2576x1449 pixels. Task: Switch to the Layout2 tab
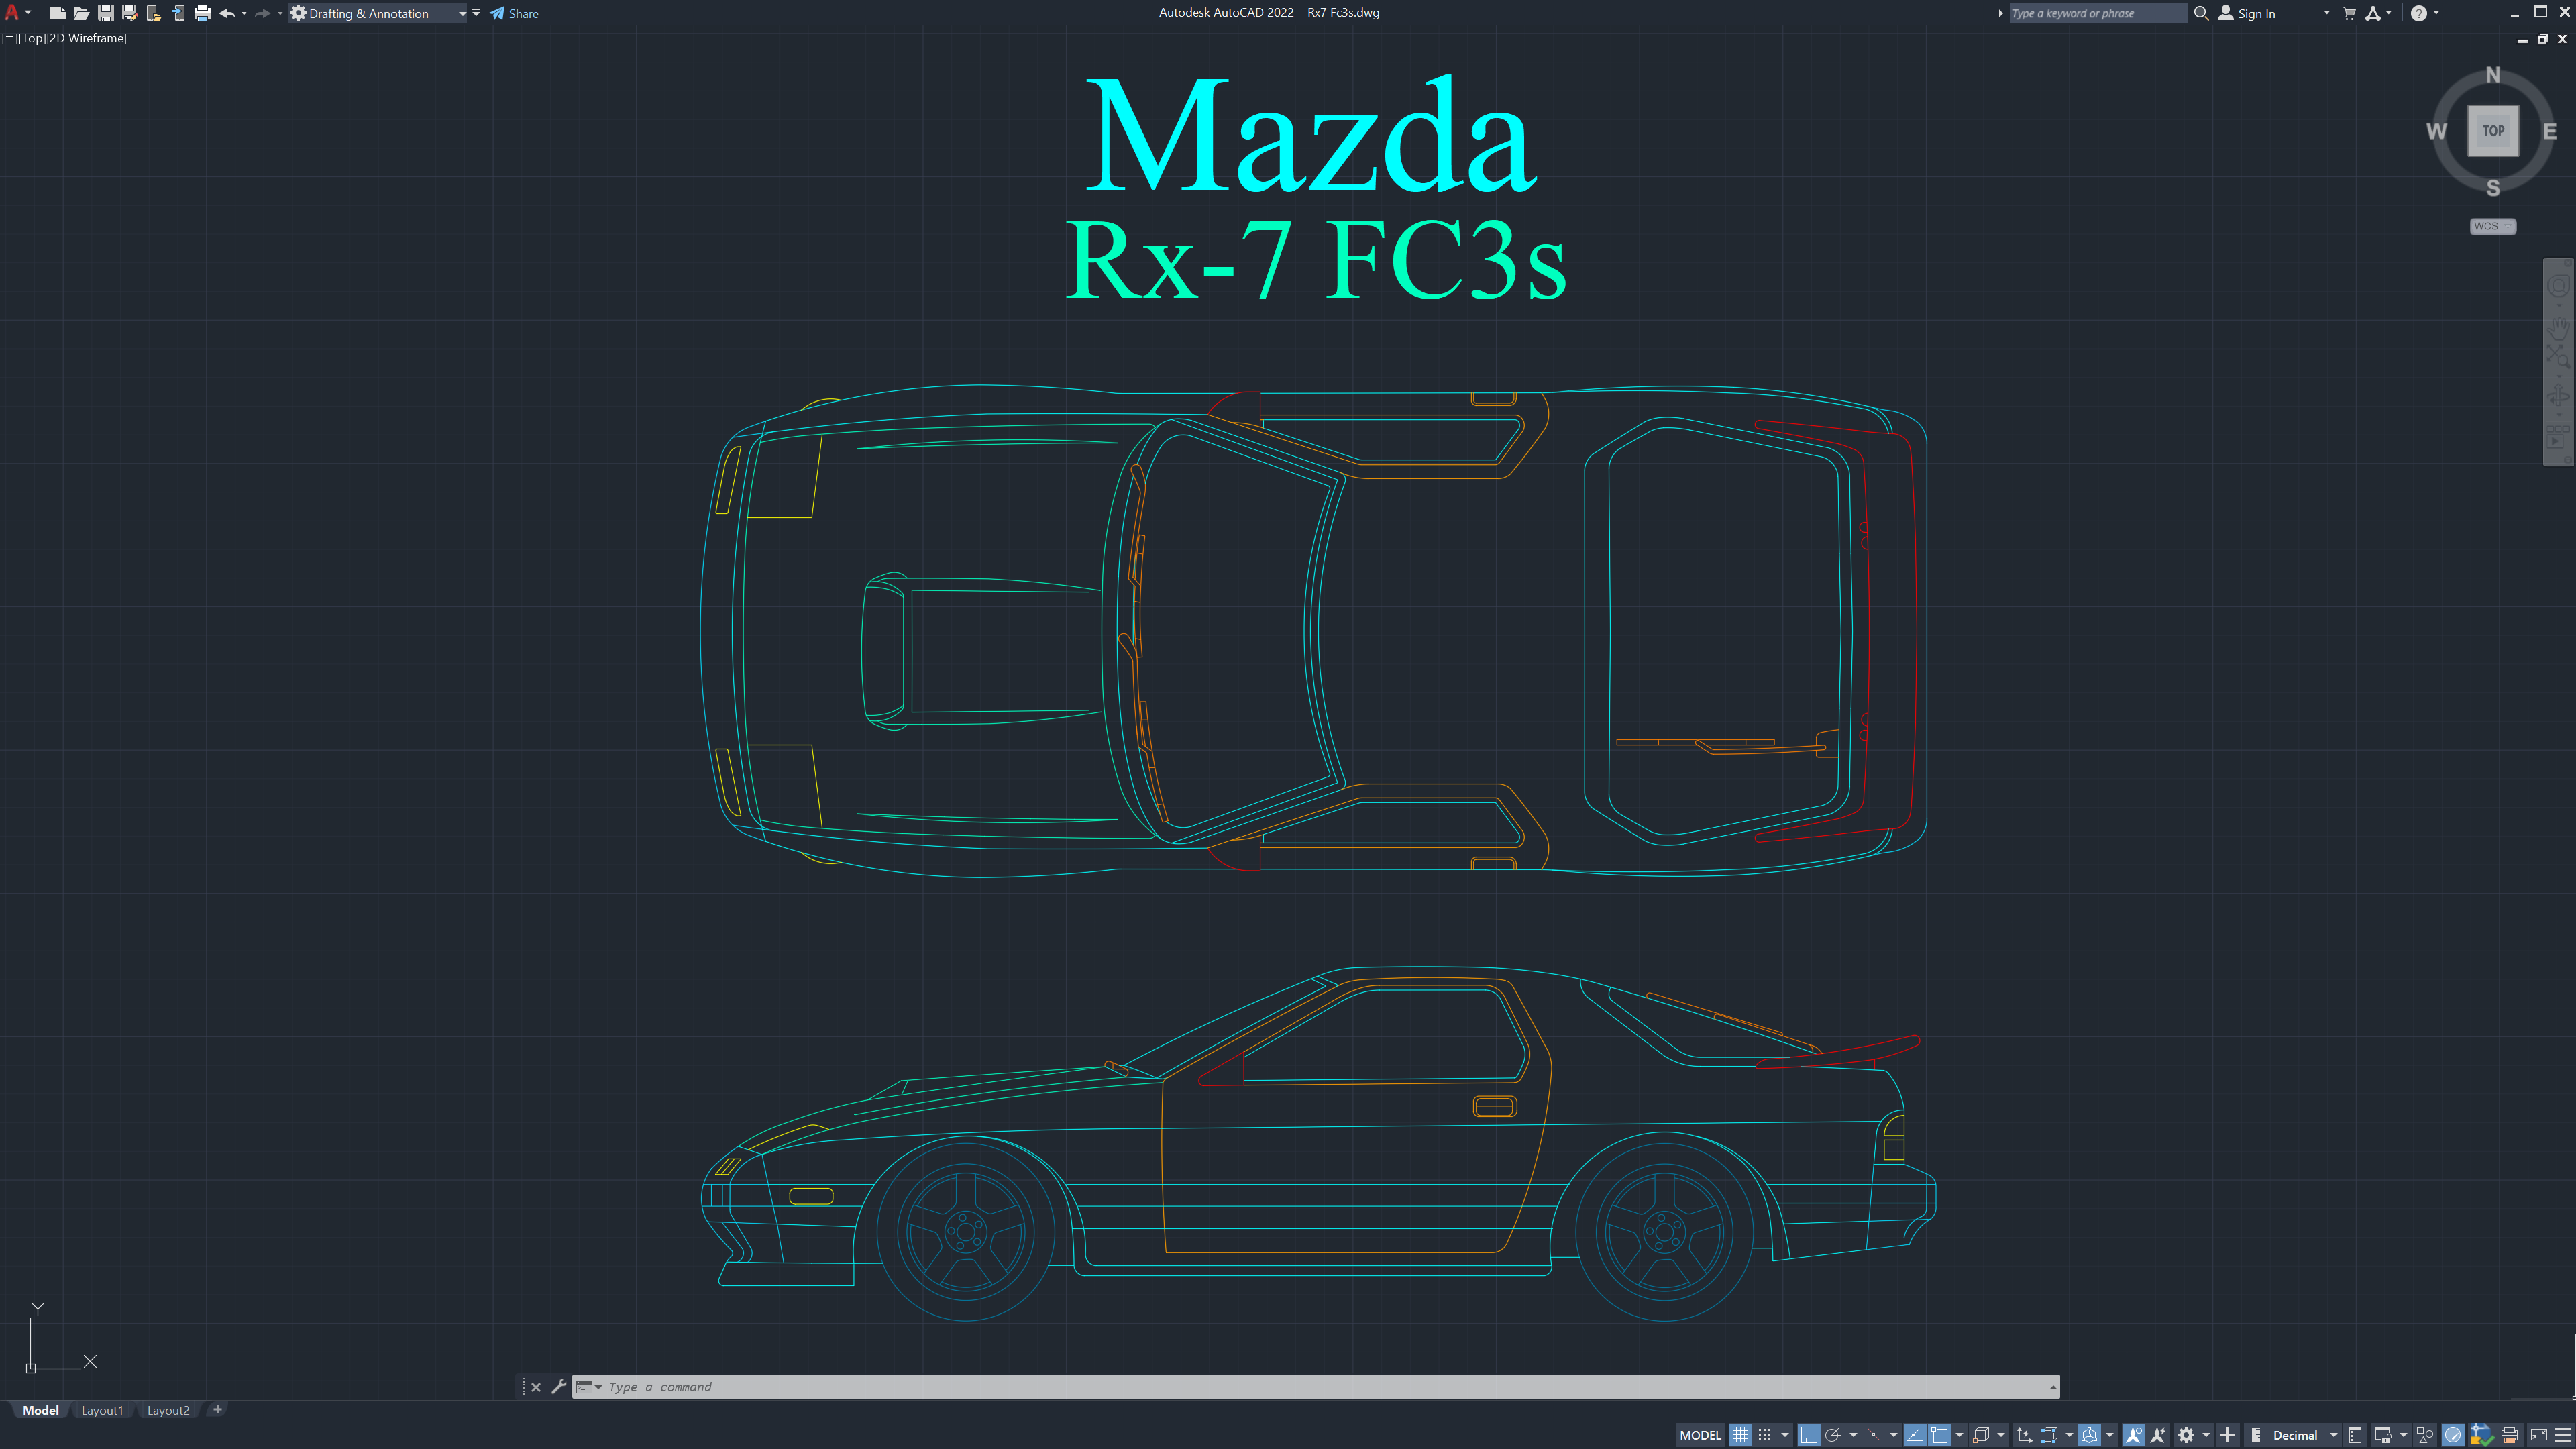[168, 1410]
